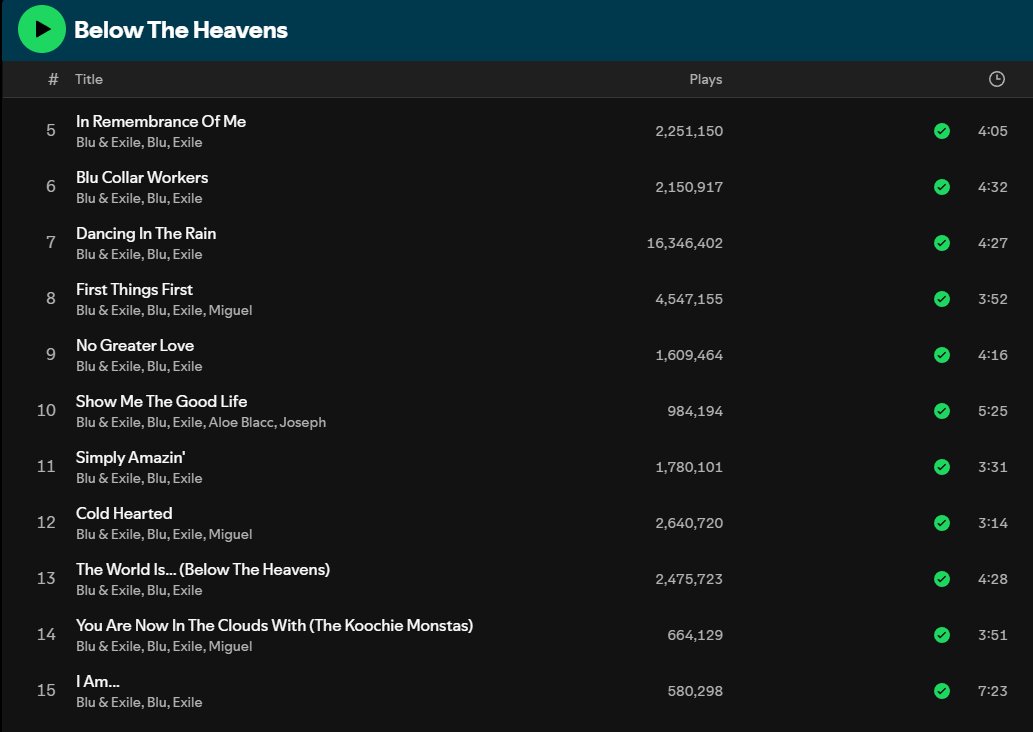The image size is (1033, 732).
Task: Click the Plays column header
Action: [x=706, y=79]
